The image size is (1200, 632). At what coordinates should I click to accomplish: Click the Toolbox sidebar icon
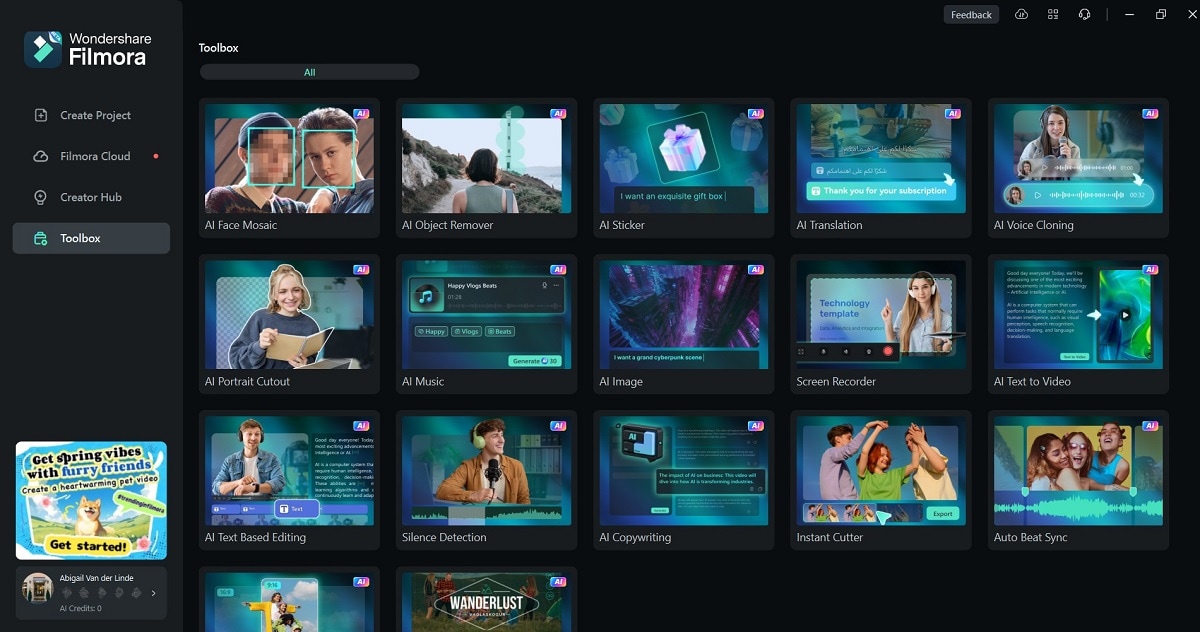(x=41, y=238)
